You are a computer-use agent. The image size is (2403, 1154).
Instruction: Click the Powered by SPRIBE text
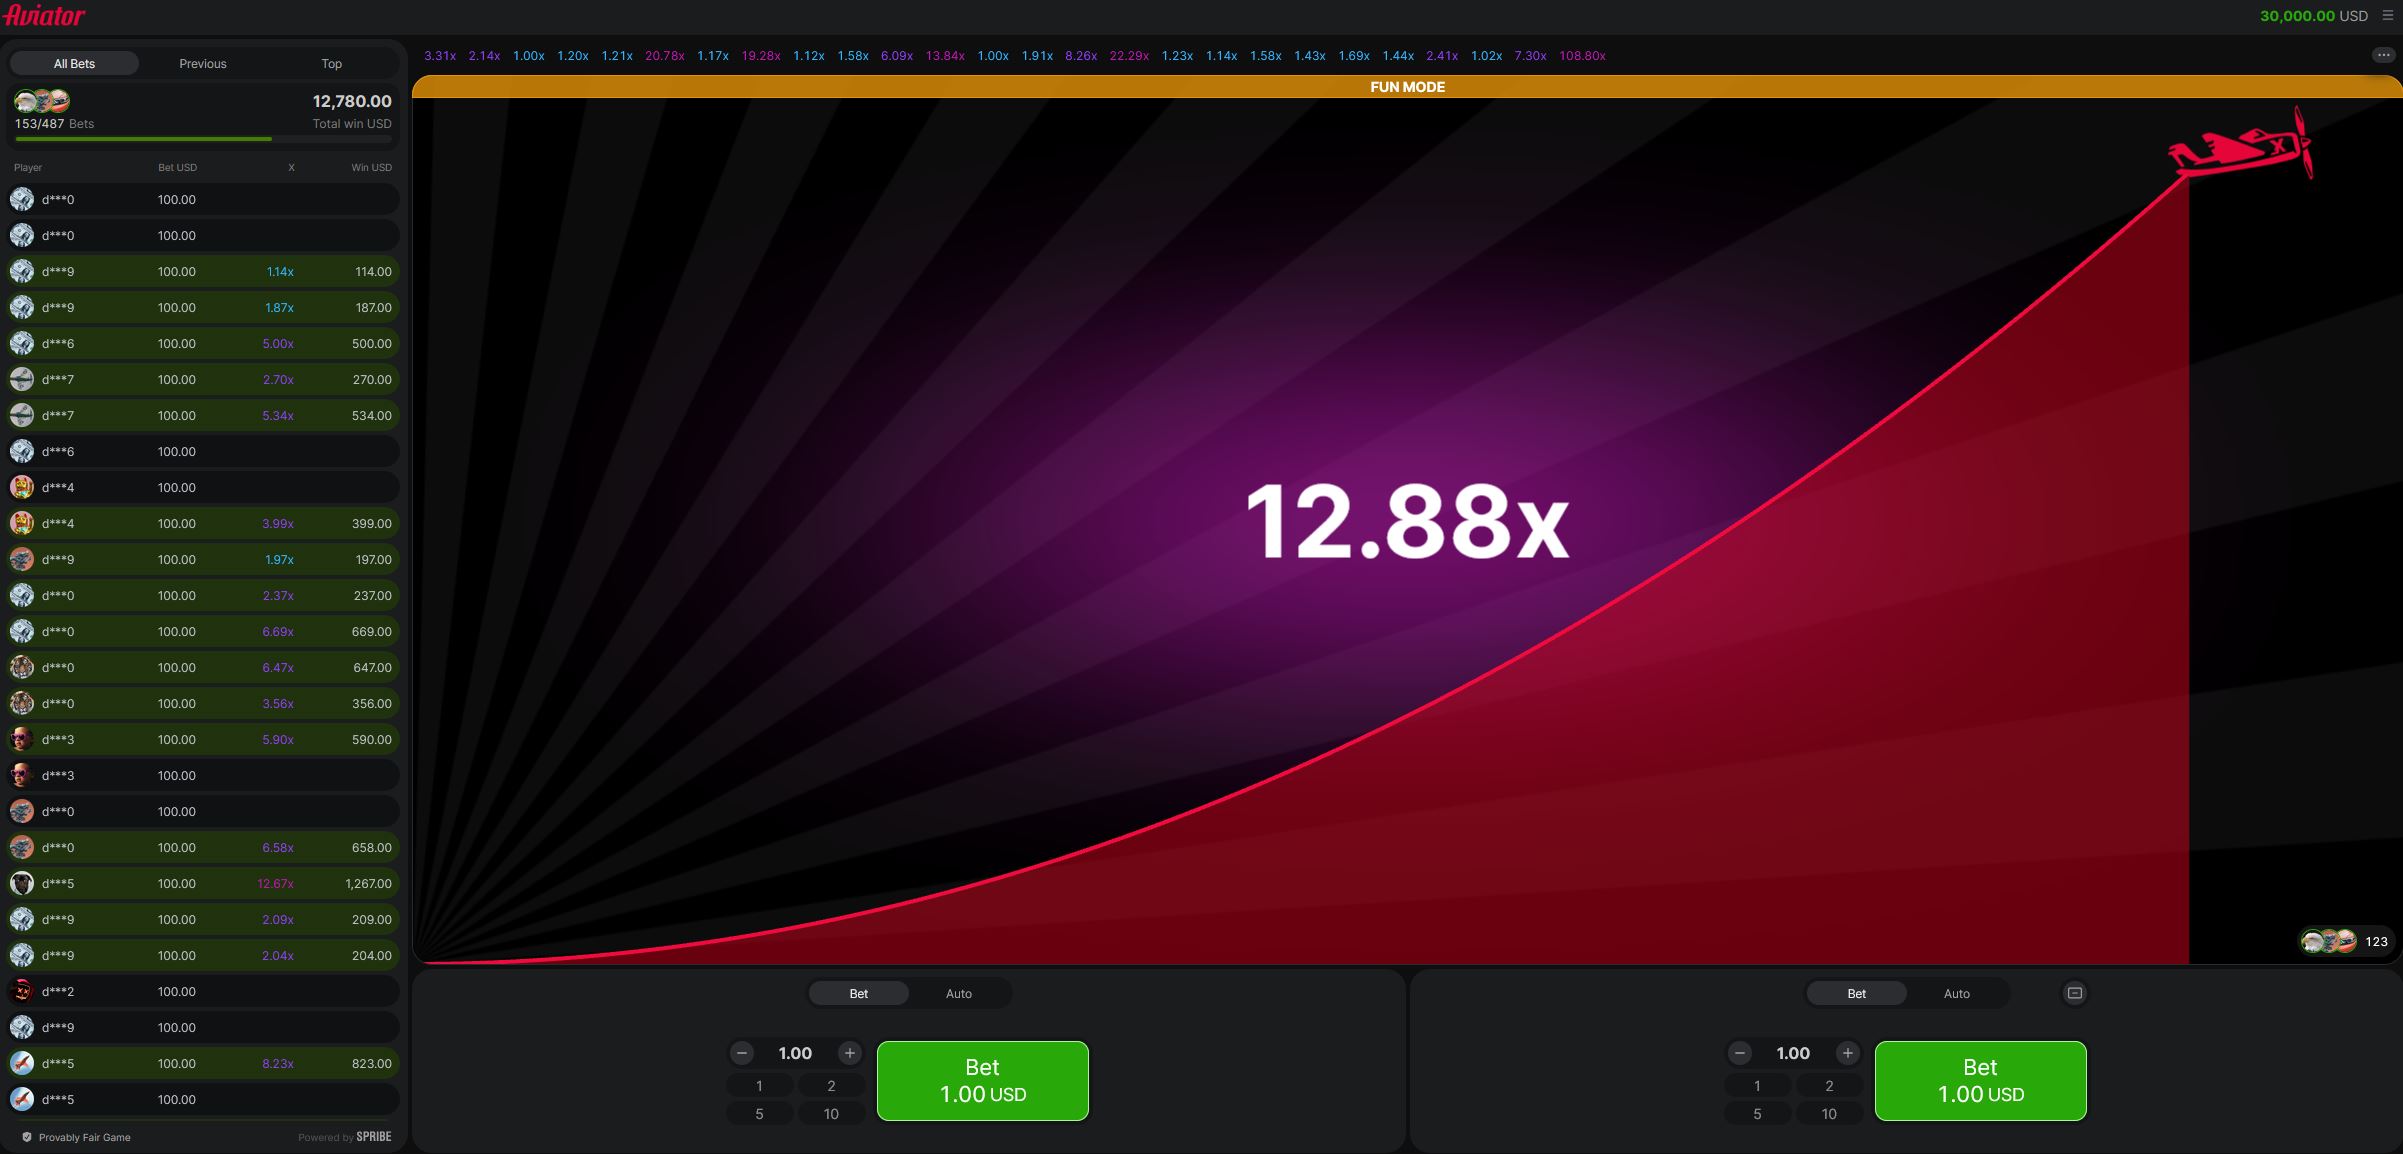[x=345, y=1137]
